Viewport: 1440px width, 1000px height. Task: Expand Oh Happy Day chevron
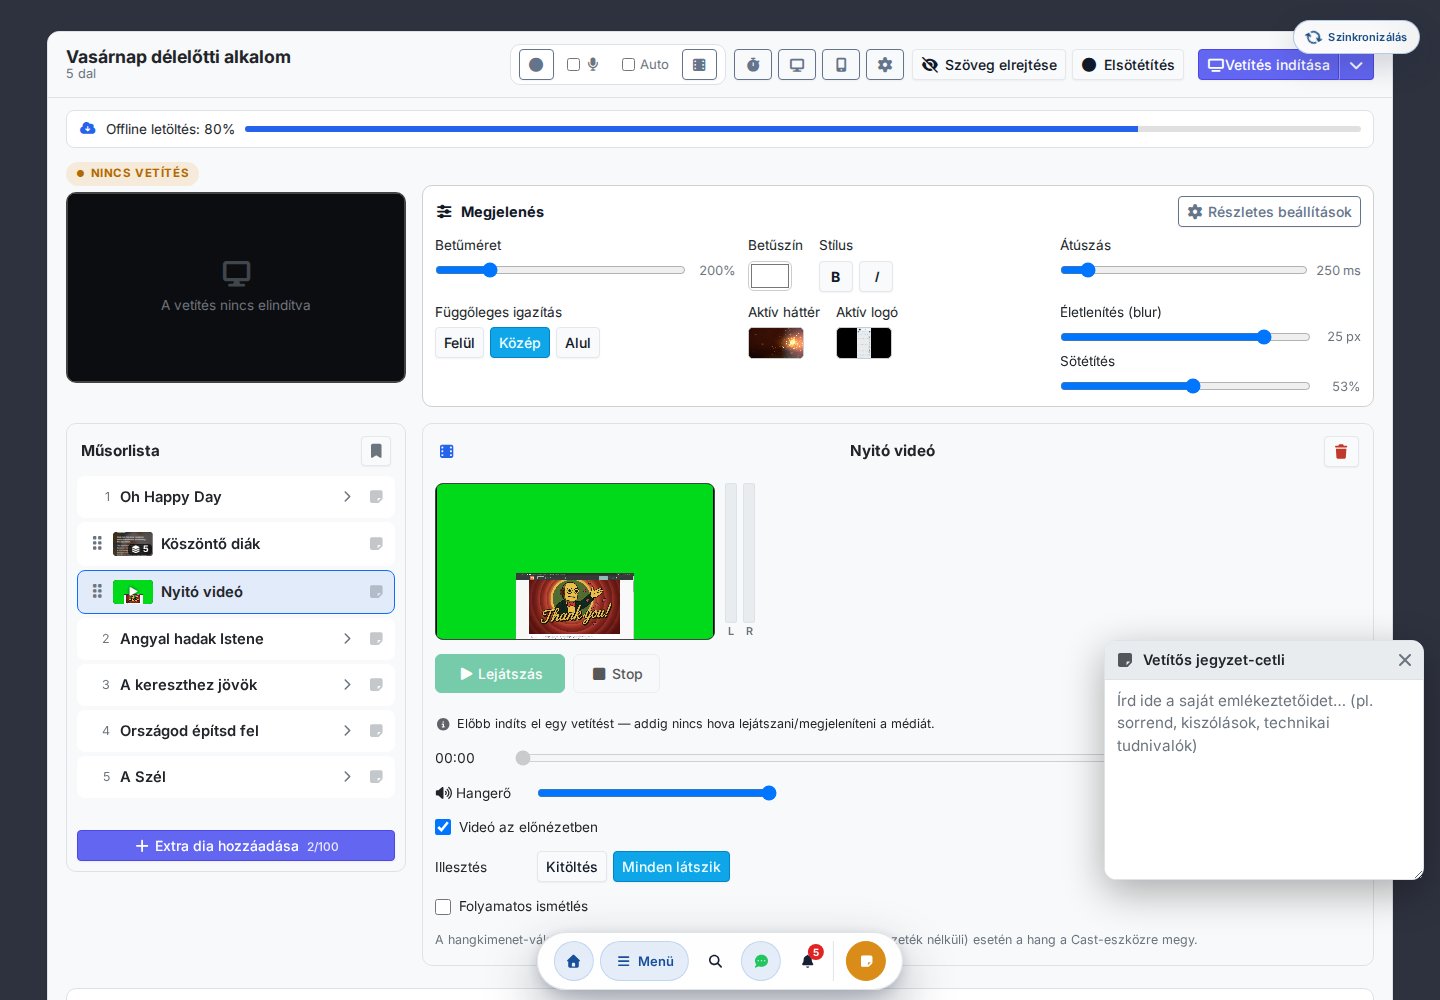click(347, 497)
